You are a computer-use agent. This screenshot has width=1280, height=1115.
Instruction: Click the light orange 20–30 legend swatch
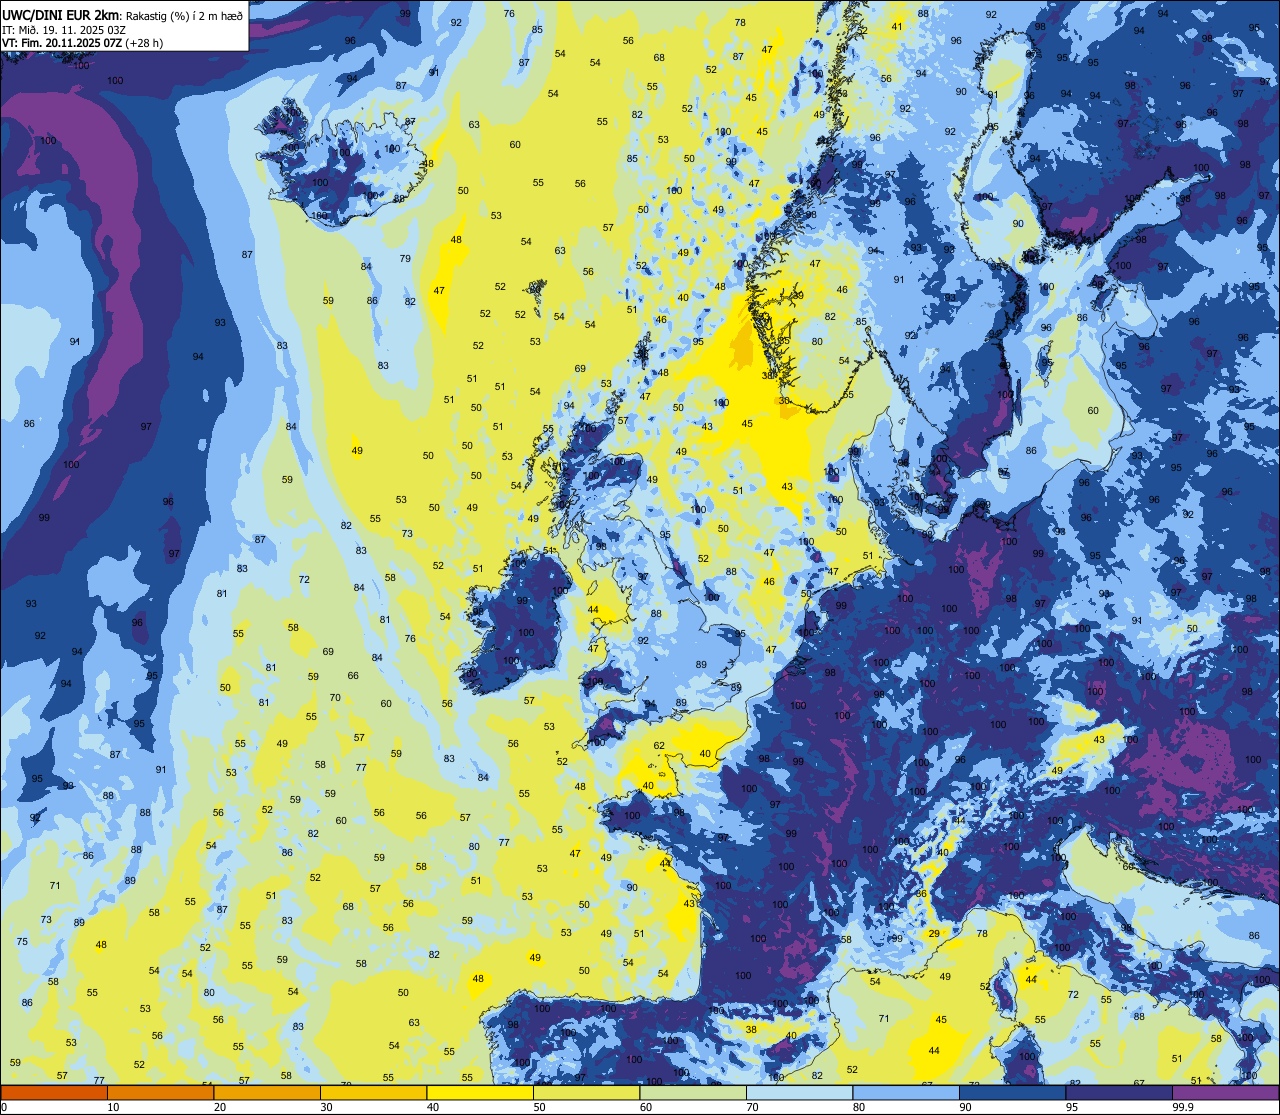tap(267, 1092)
